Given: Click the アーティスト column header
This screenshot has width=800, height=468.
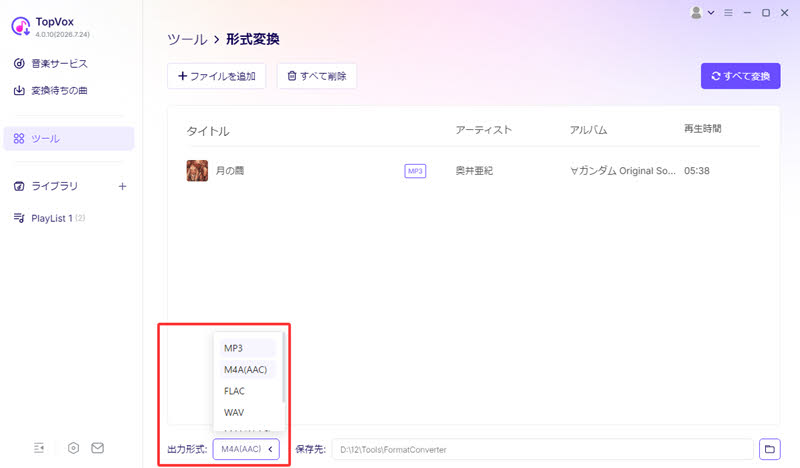Looking at the screenshot, I should (x=483, y=130).
